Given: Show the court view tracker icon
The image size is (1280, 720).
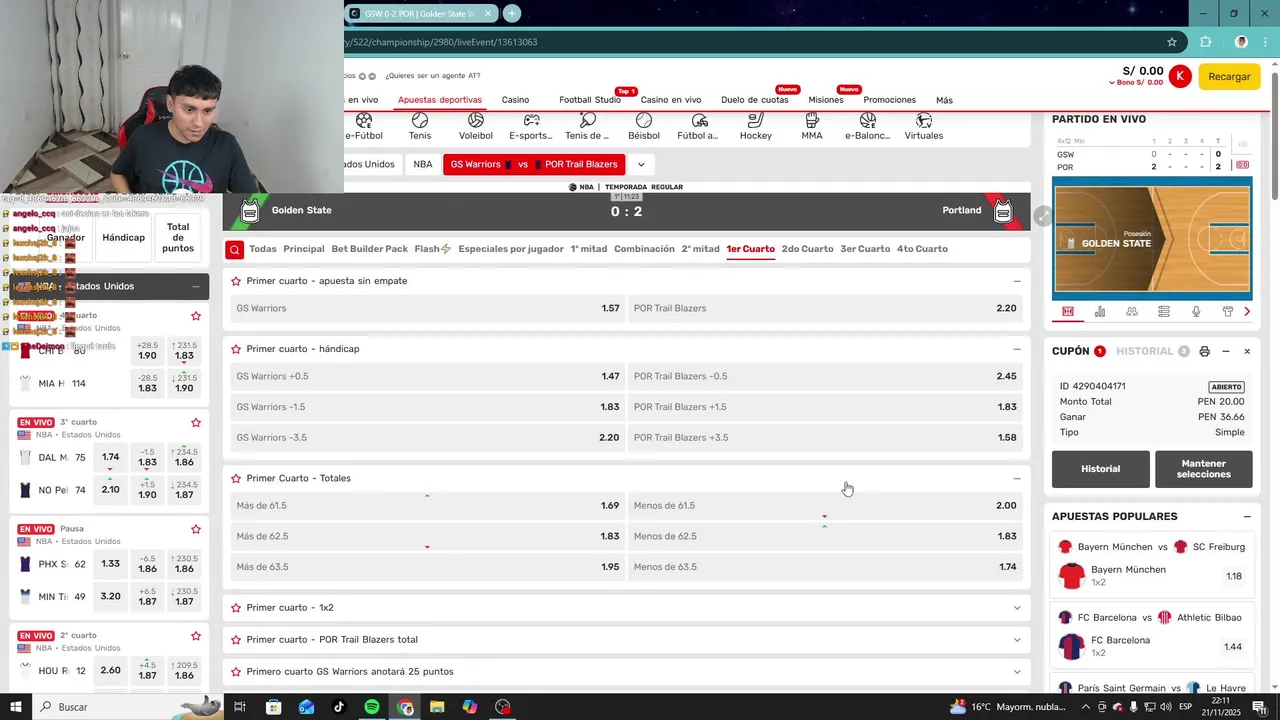Looking at the screenshot, I should (x=1068, y=312).
